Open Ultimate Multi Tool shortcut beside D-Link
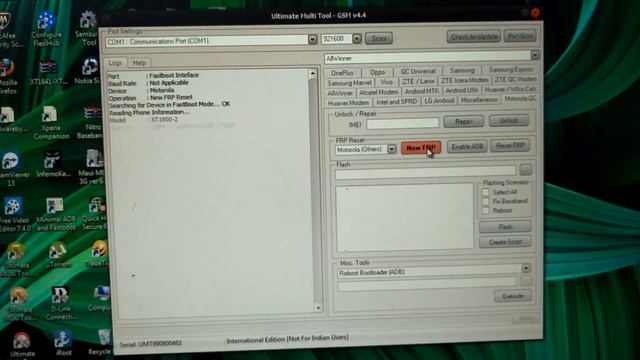This screenshot has width=640, height=360. pos(19,304)
